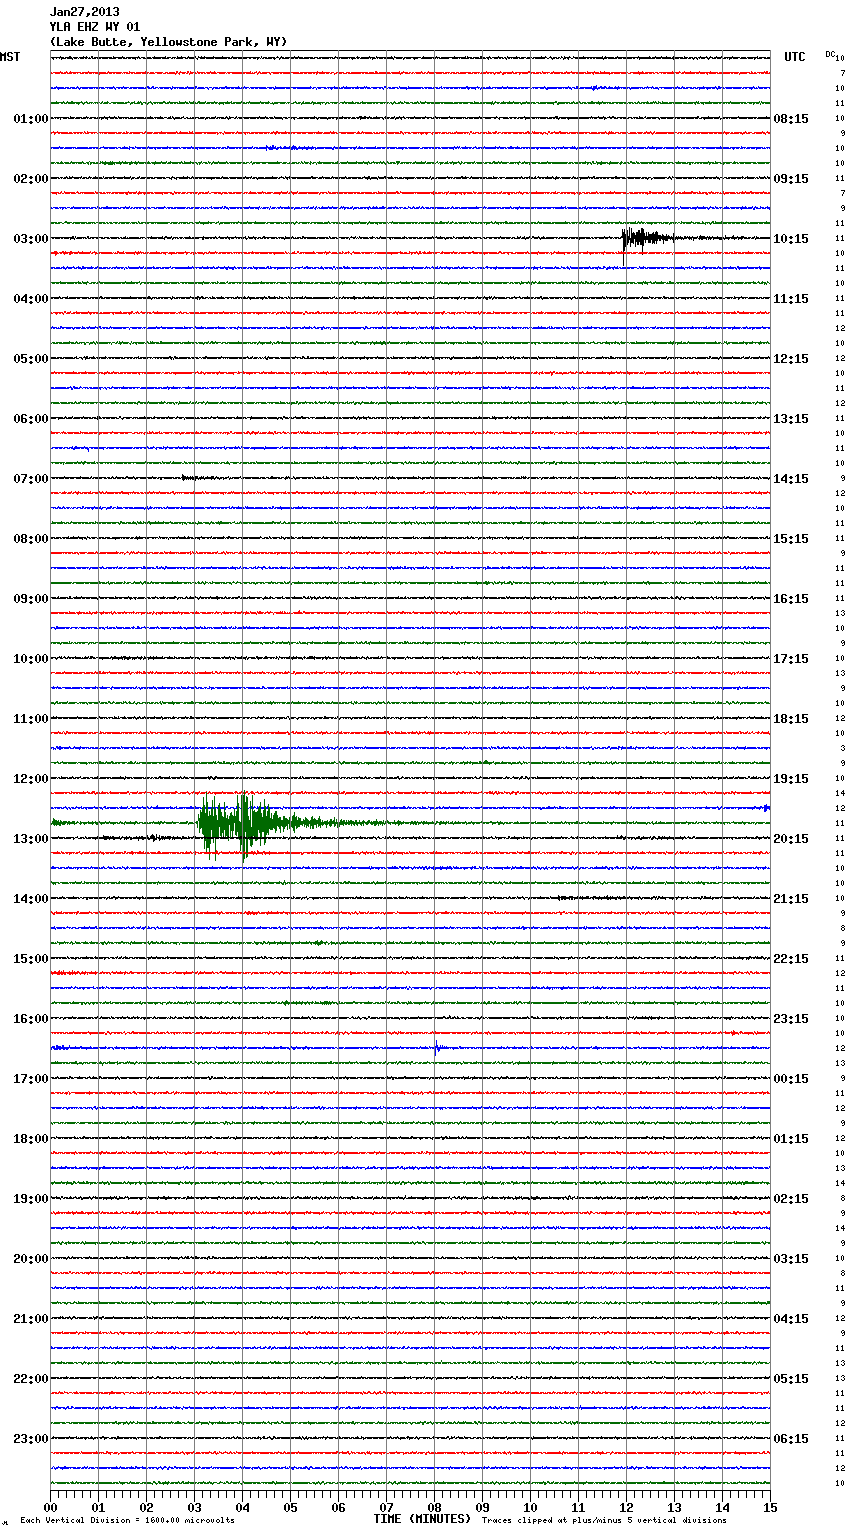The height and width of the screenshot is (1534, 850).
Task: Click the 07:00 MST time label
Action: point(31,479)
